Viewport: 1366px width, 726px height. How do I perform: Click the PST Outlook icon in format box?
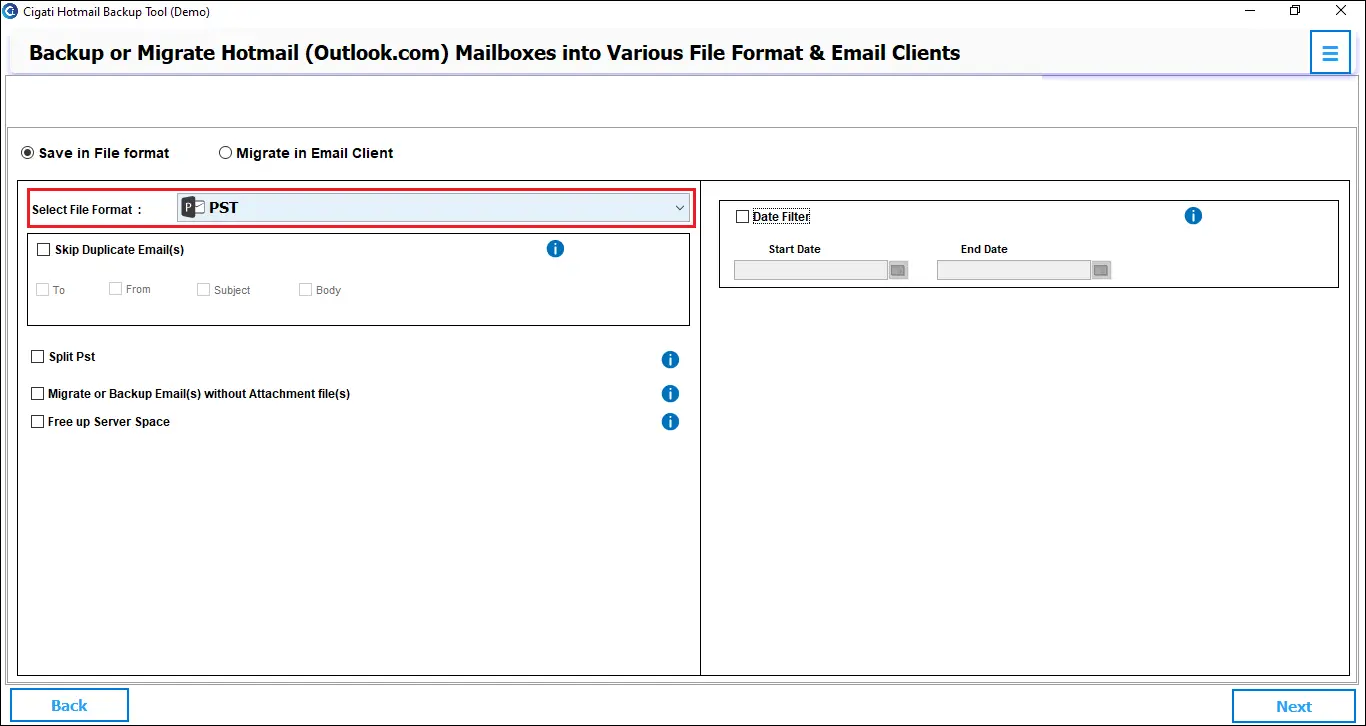tap(193, 207)
